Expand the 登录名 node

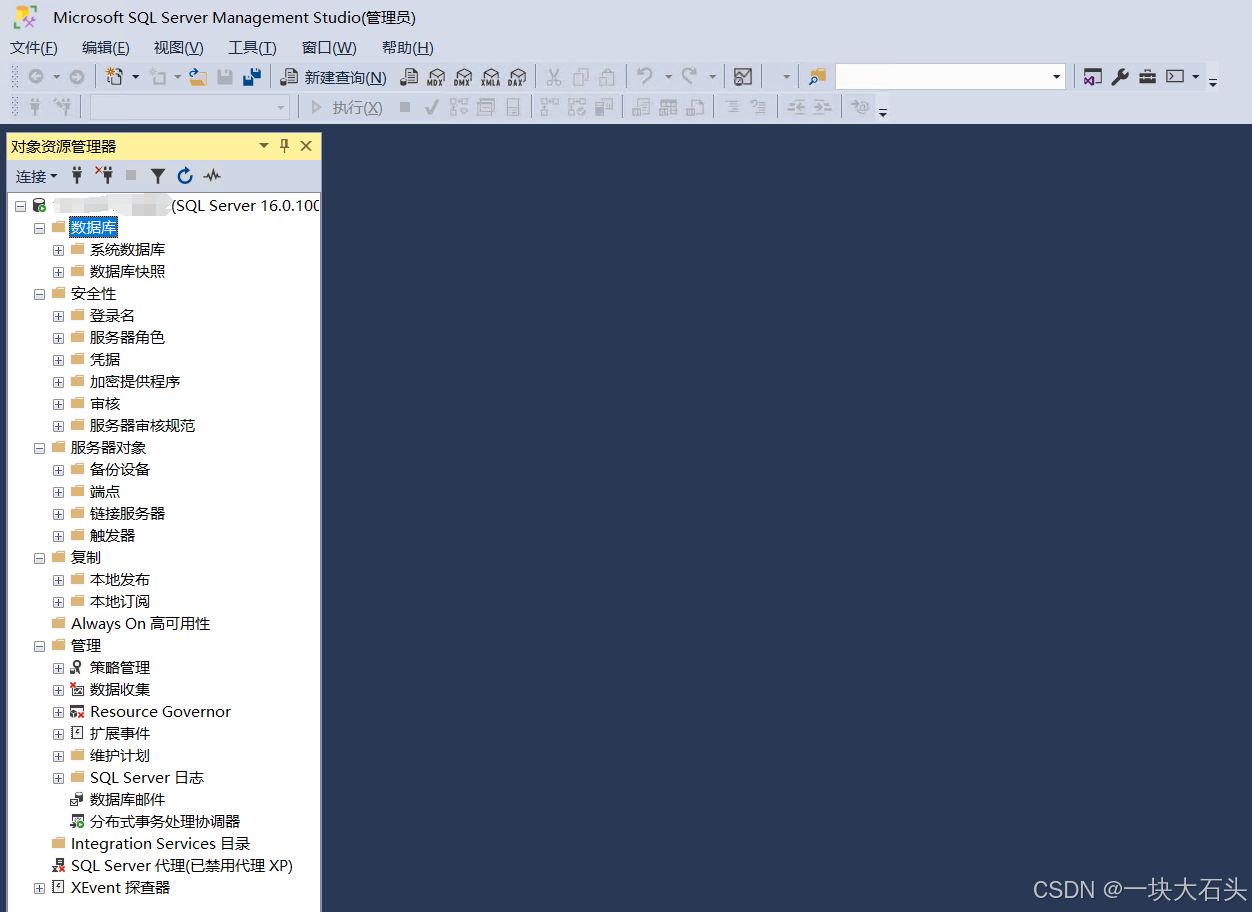point(58,316)
